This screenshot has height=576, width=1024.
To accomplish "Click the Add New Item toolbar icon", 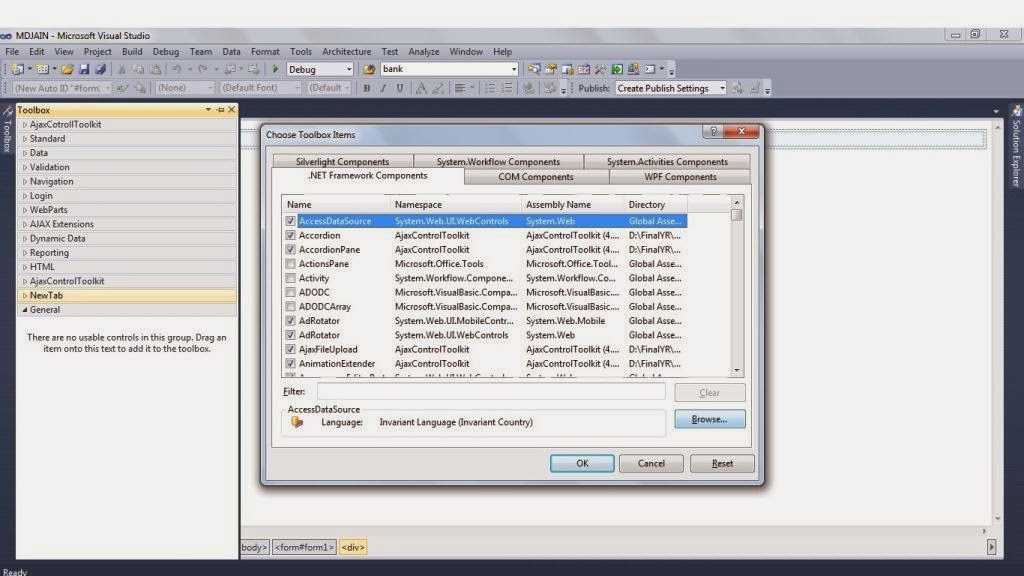I will 42,69.
